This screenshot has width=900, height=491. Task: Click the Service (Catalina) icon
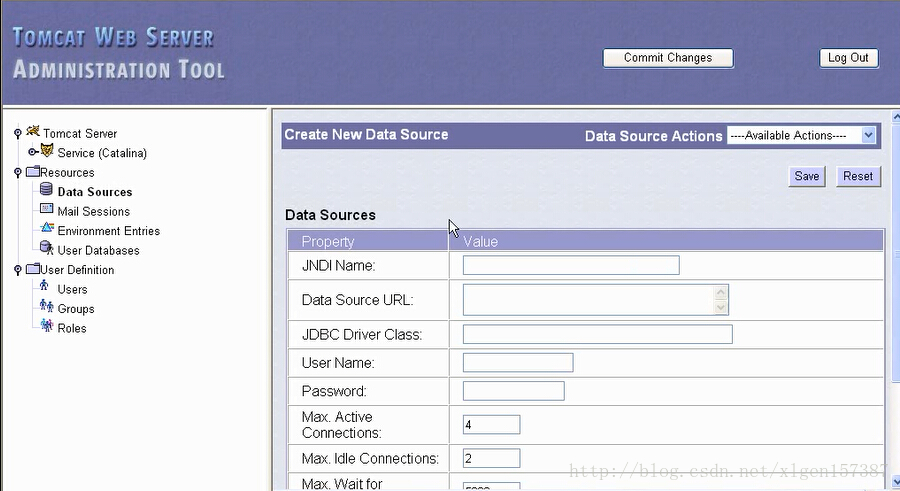[x=47, y=151]
